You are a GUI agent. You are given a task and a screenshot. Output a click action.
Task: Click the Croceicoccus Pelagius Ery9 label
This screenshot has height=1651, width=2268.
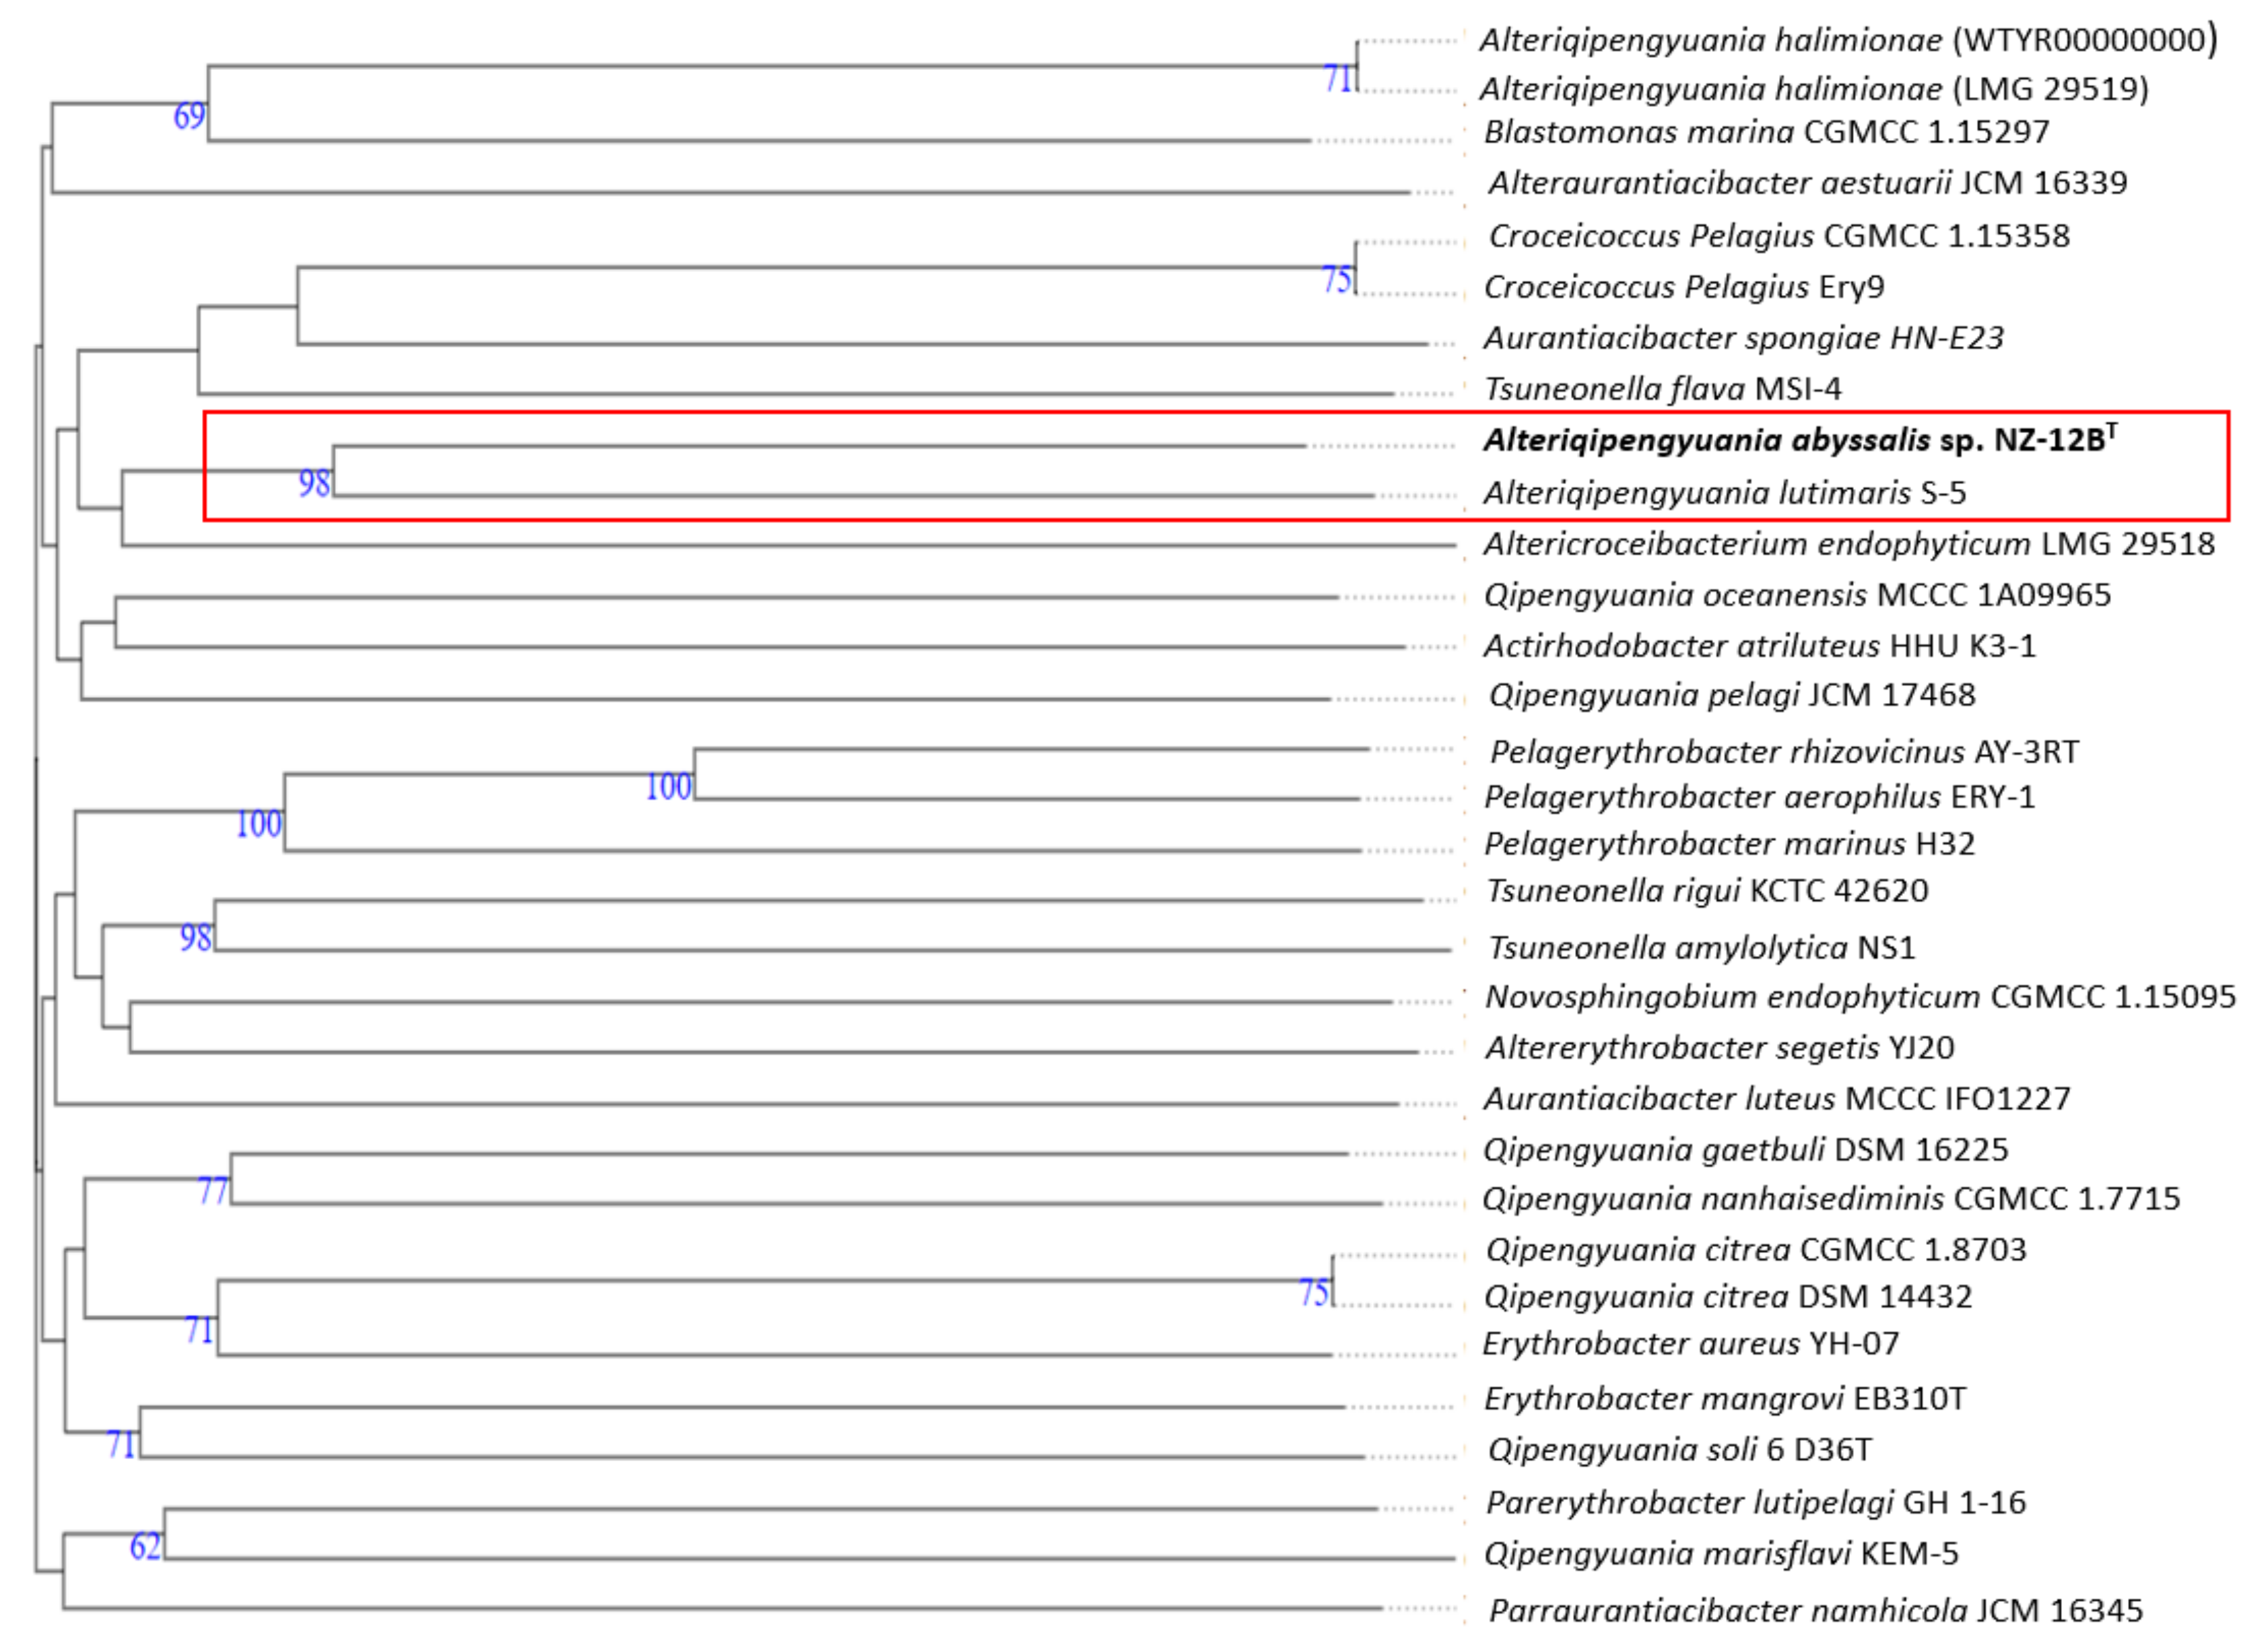[x=1683, y=287]
